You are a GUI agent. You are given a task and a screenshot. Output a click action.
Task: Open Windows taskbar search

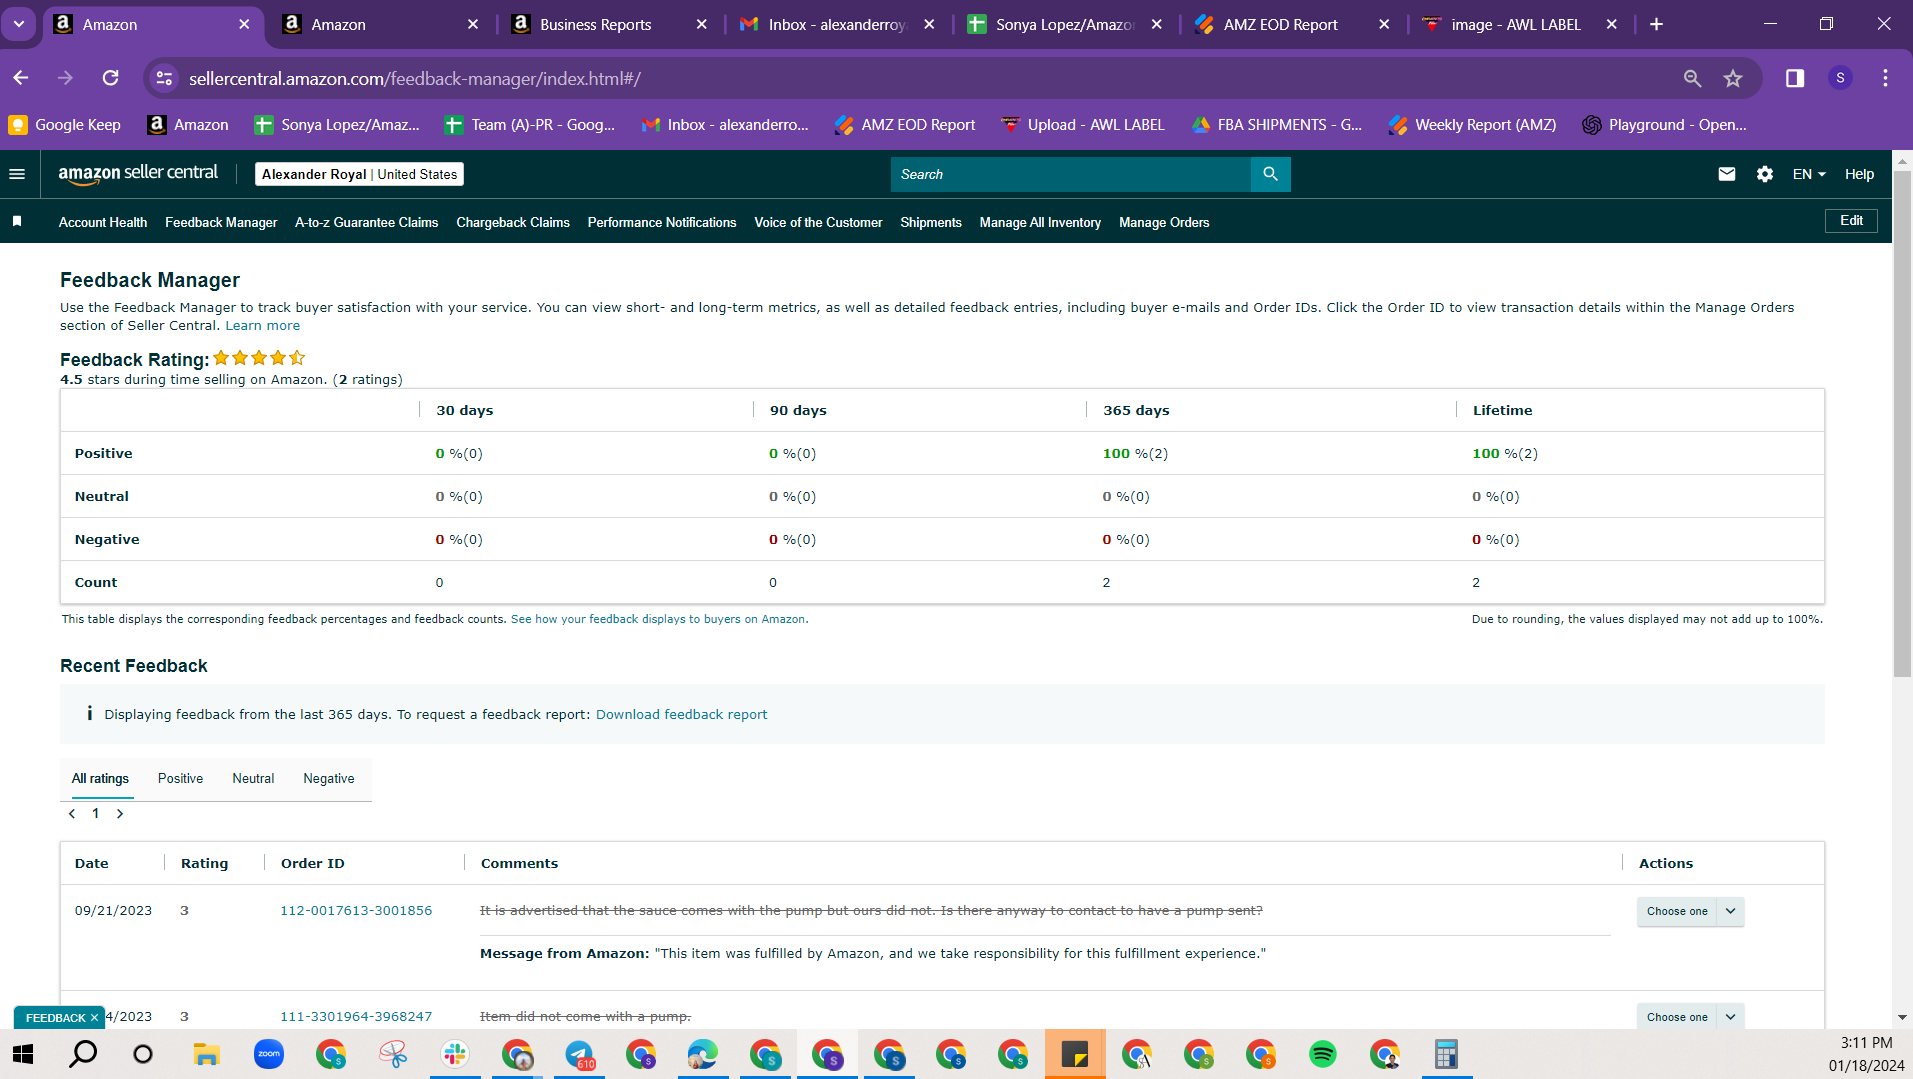[83, 1054]
